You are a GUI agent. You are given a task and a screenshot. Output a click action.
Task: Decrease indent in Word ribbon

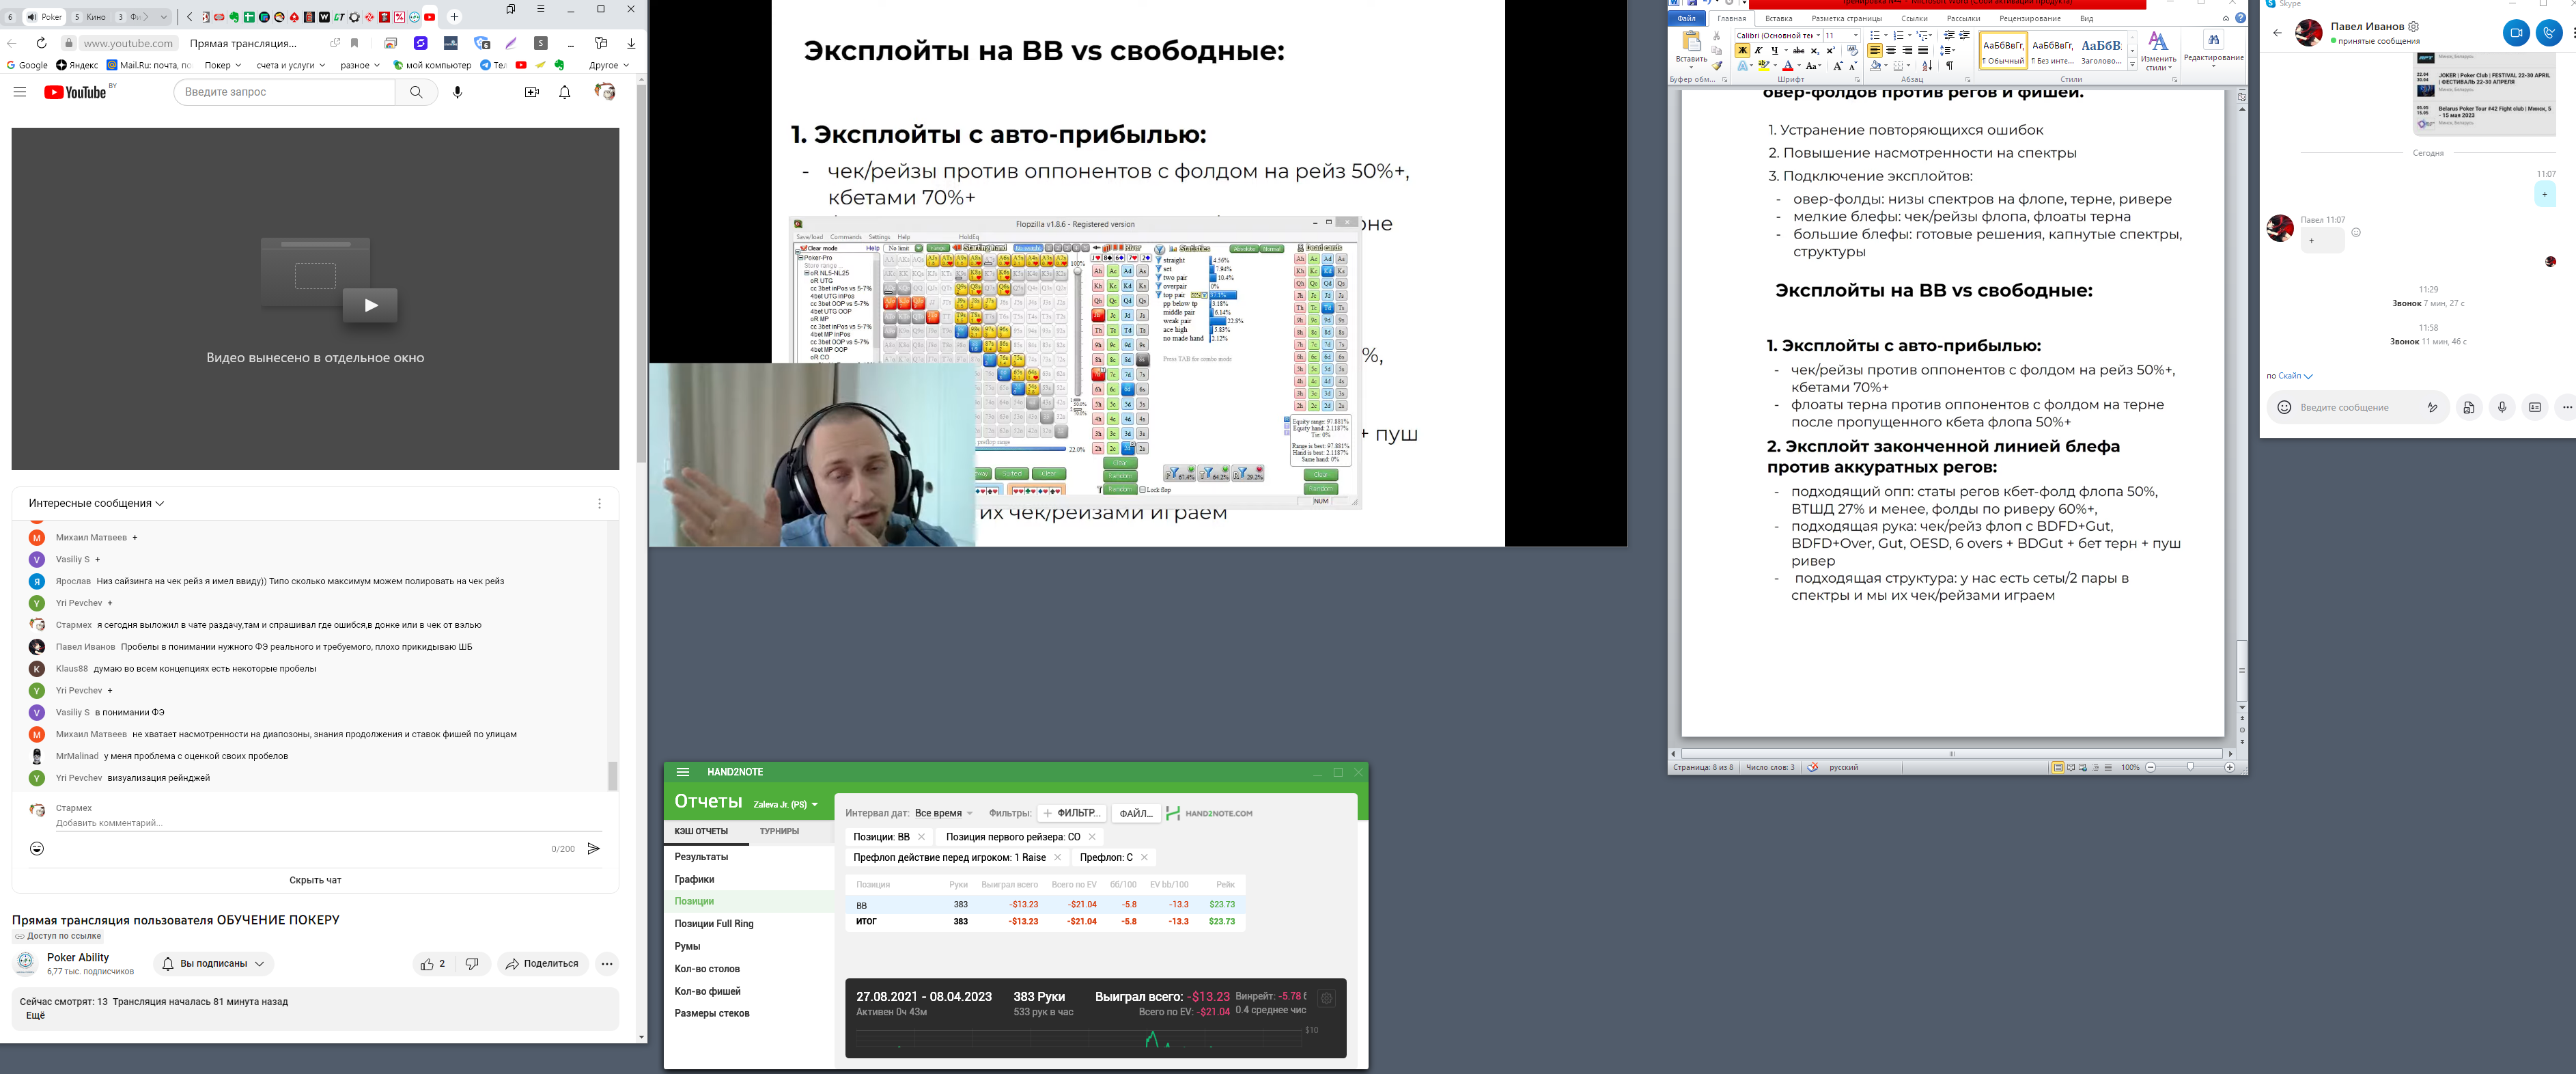(1949, 35)
